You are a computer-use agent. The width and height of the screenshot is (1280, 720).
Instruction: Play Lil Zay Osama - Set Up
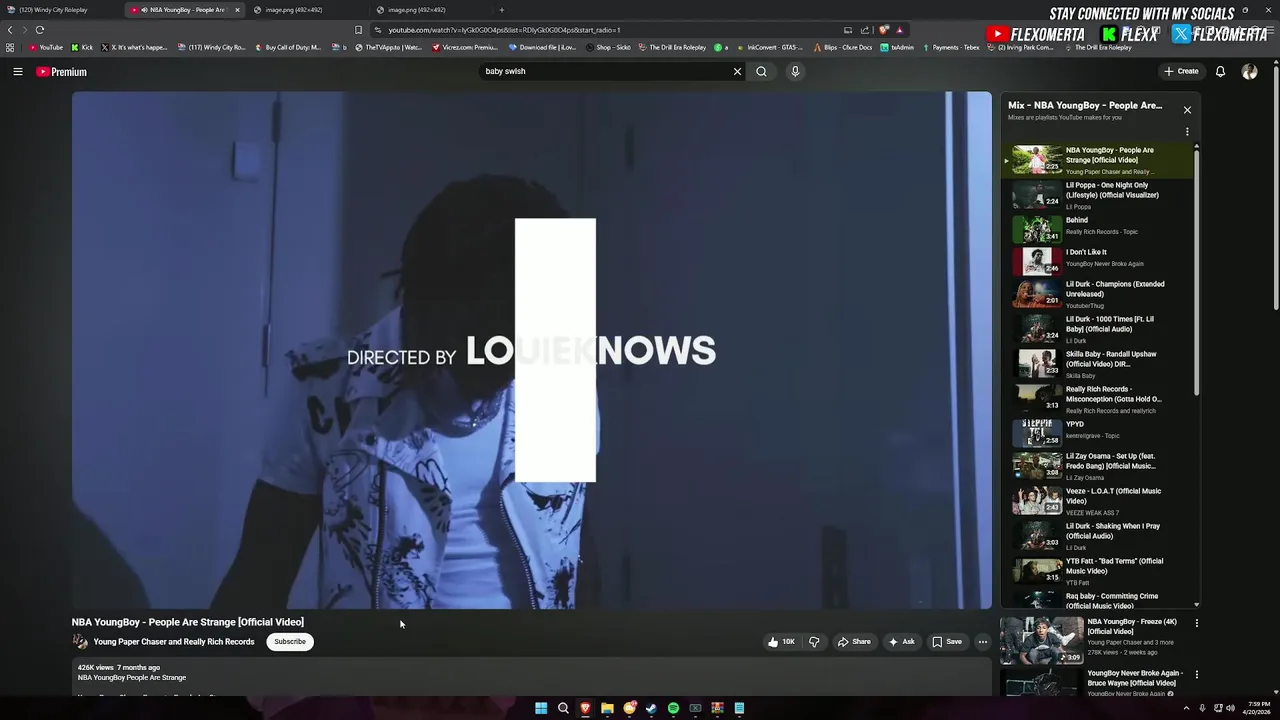pyautogui.click(x=1098, y=466)
